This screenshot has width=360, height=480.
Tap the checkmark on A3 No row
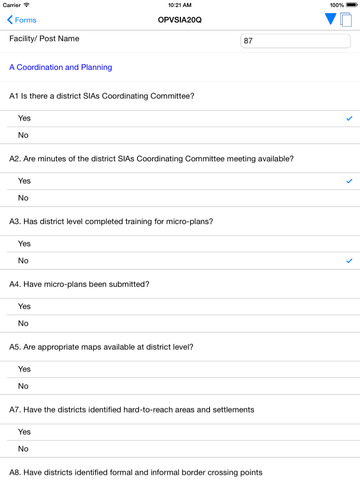(349, 261)
